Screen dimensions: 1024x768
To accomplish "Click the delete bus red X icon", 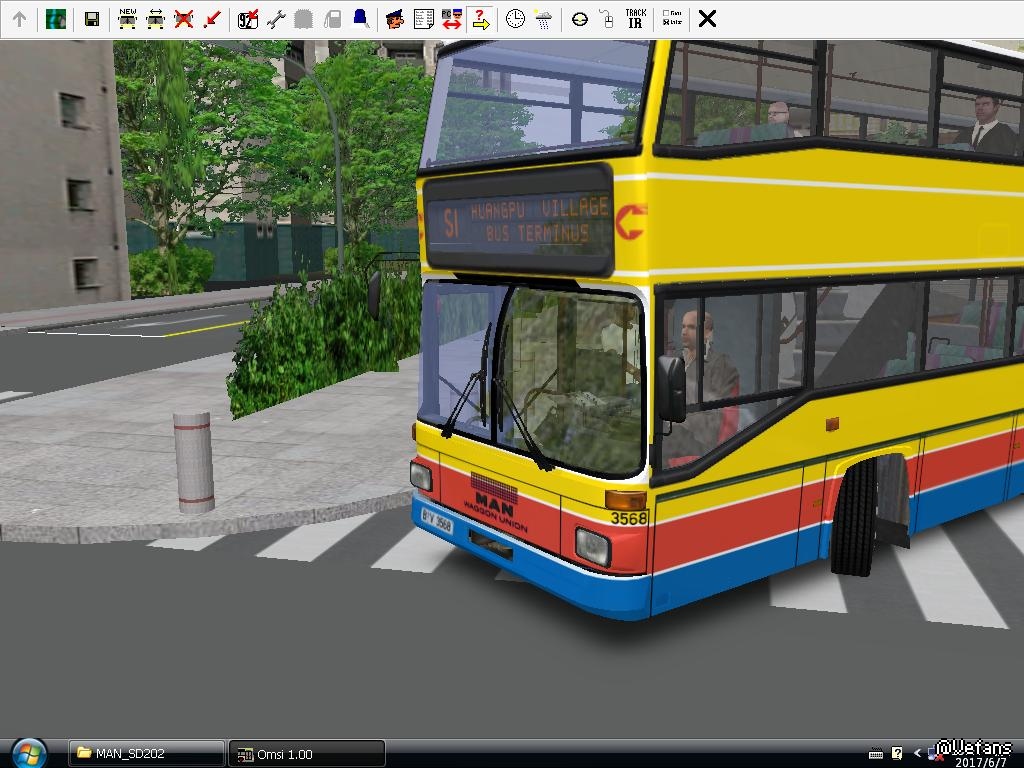I will point(184,19).
